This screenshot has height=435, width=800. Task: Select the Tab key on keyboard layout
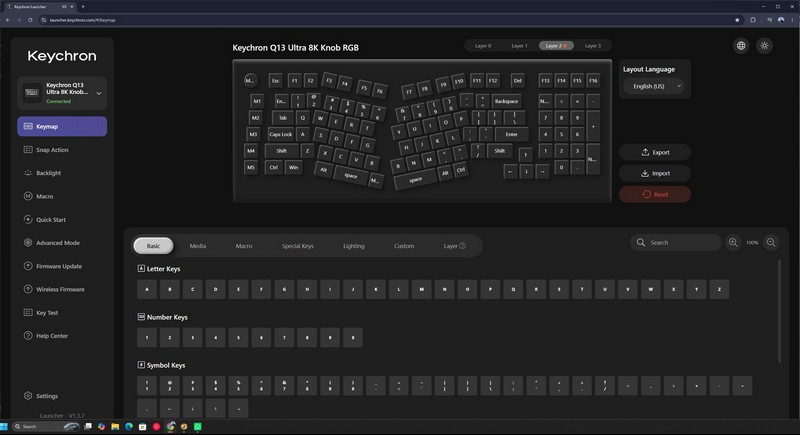283,118
